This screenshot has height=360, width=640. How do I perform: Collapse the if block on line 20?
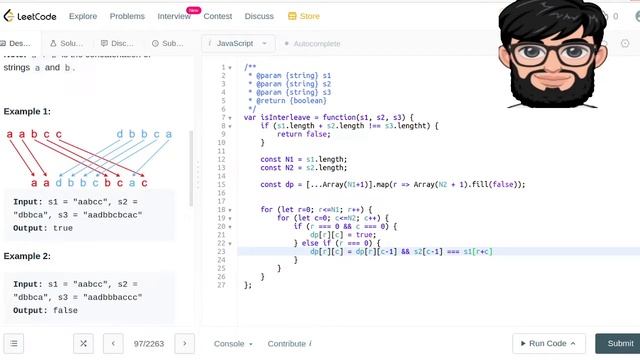pyautogui.click(x=230, y=227)
